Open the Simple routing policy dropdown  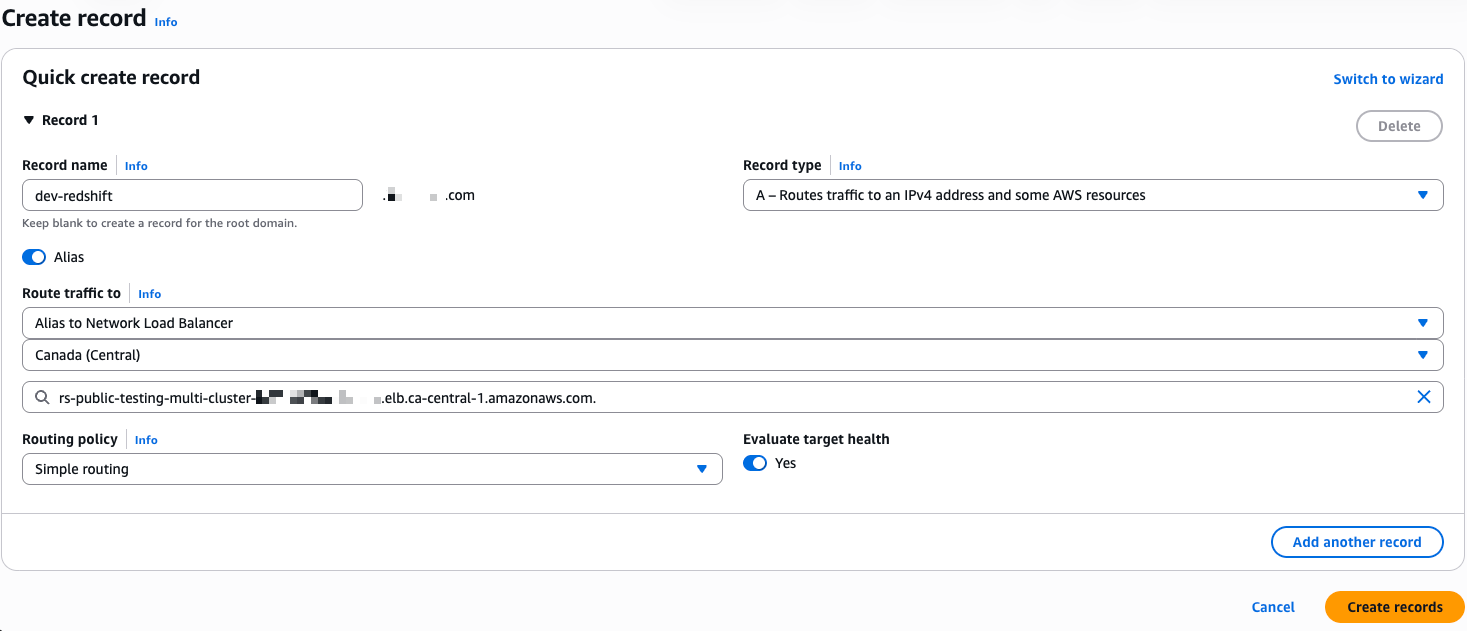[x=372, y=469]
